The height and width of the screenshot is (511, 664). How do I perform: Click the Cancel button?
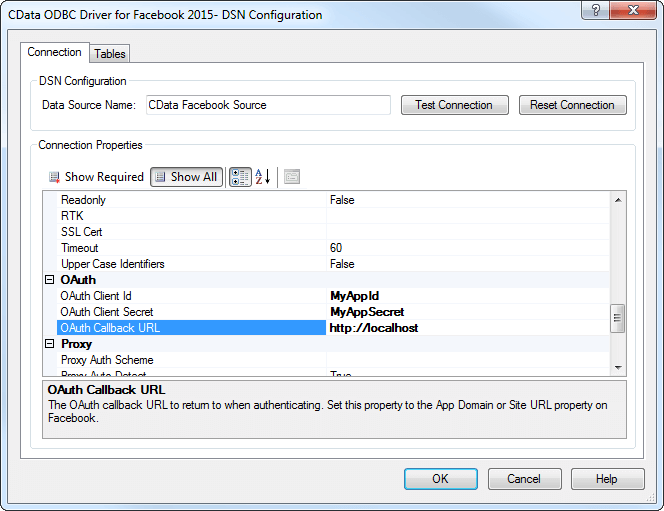point(524,479)
